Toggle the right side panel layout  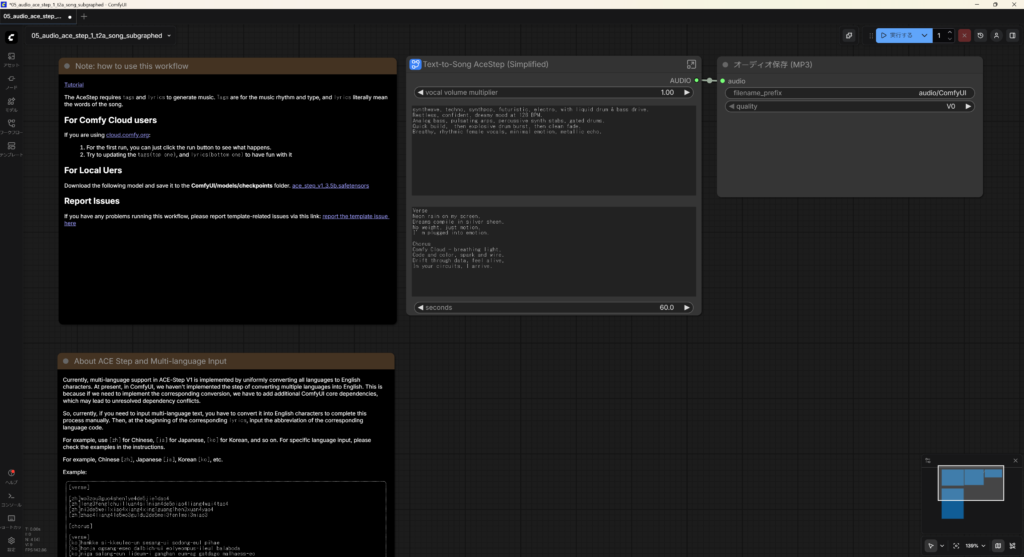1012,35
